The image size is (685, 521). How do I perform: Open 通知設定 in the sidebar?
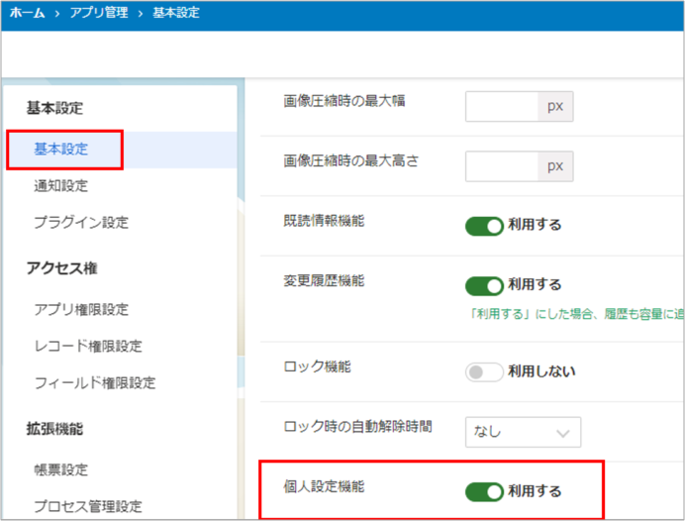coord(61,185)
